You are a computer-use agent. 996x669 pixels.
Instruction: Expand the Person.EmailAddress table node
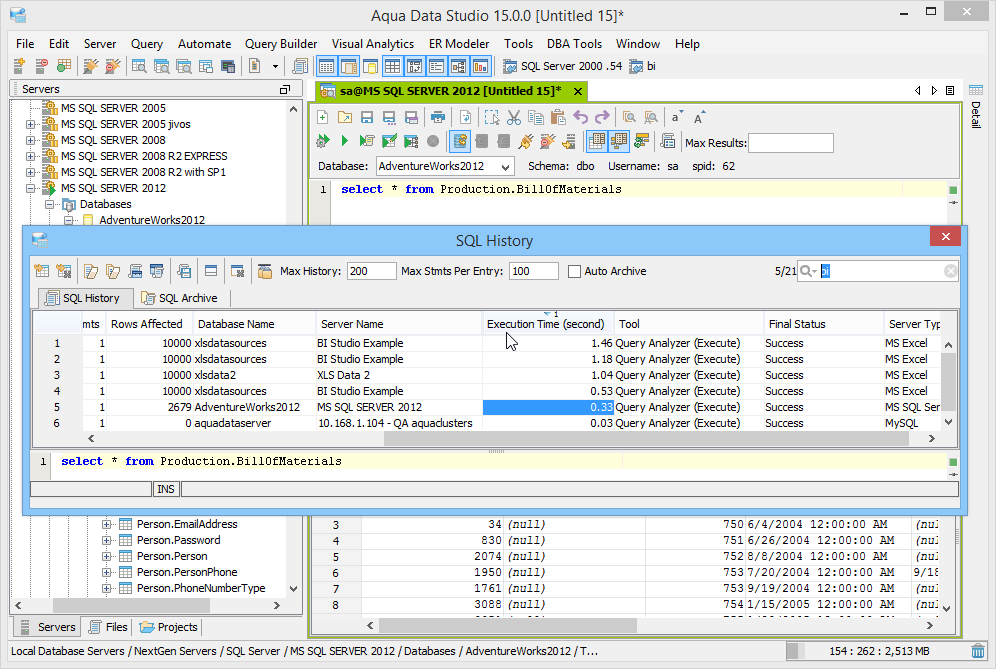point(107,523)
